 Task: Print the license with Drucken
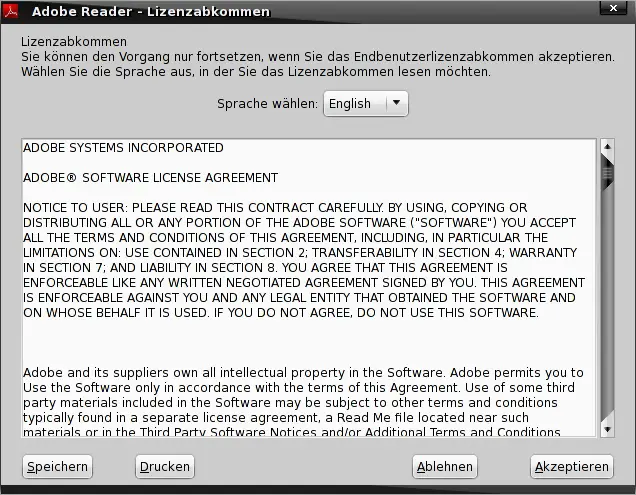coord(165,467)
